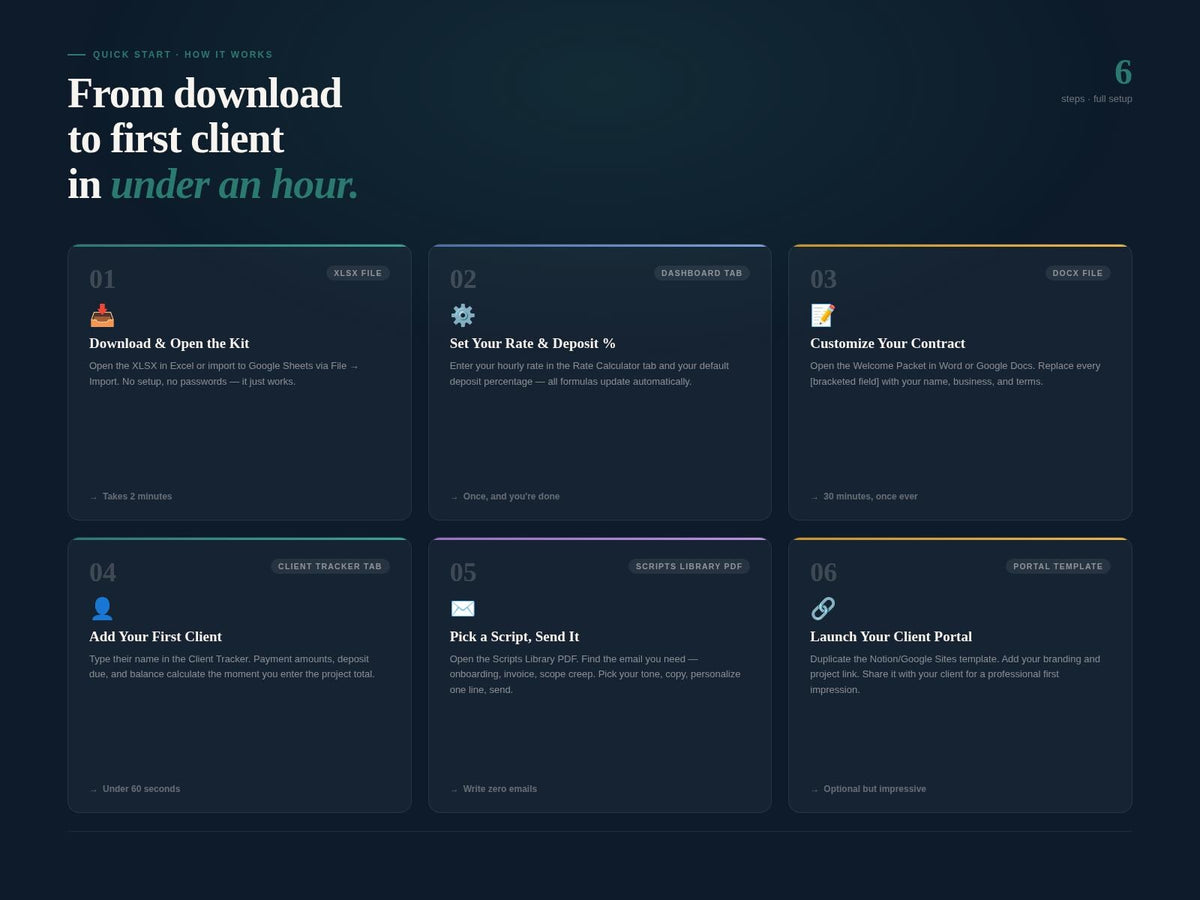Select the 'Launch Your Client Portal' heading
Image resolution: width=1200 pixels, height=900 pixels.
[891, 636]
